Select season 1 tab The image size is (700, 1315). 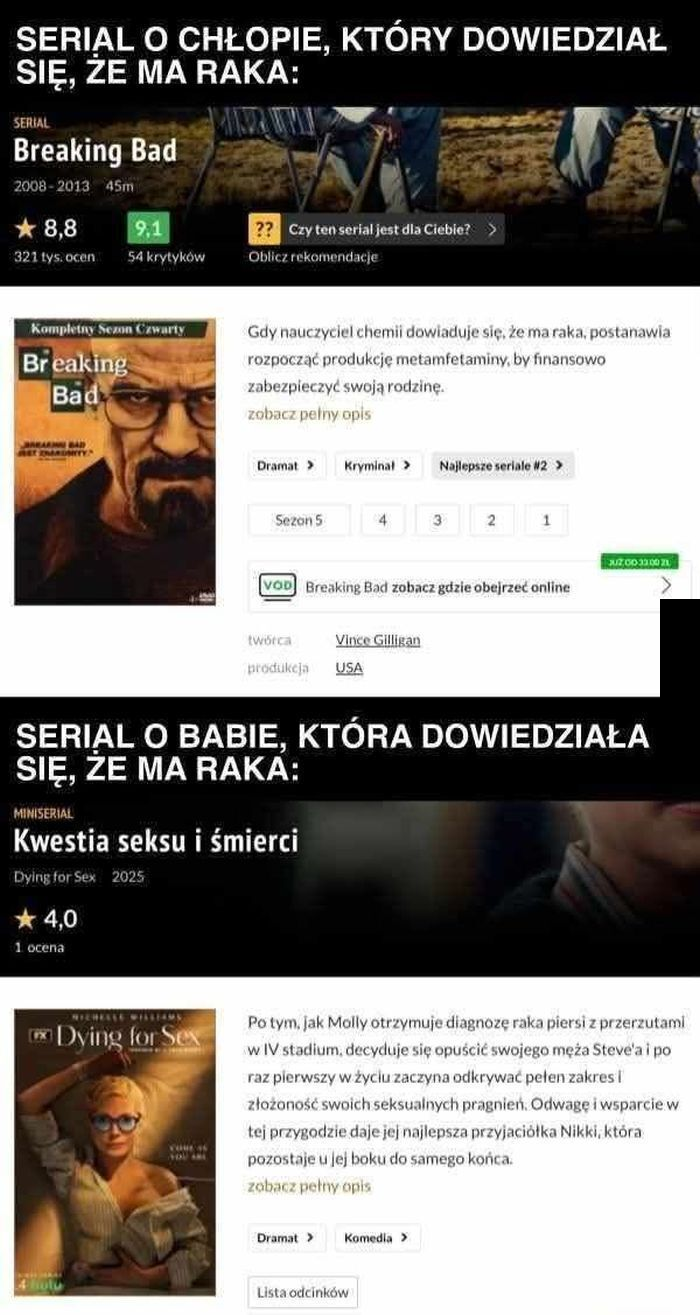point(546,520)
